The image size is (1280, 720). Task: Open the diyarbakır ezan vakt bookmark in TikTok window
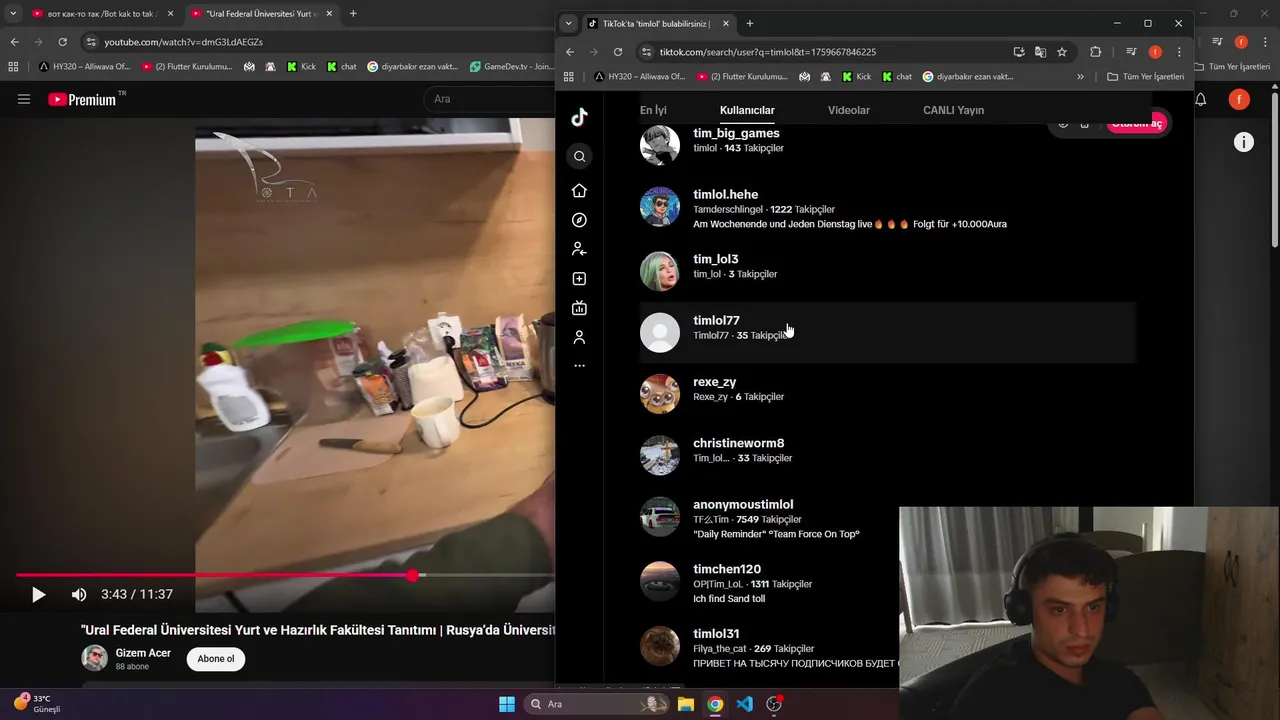(x=968, y=76)
